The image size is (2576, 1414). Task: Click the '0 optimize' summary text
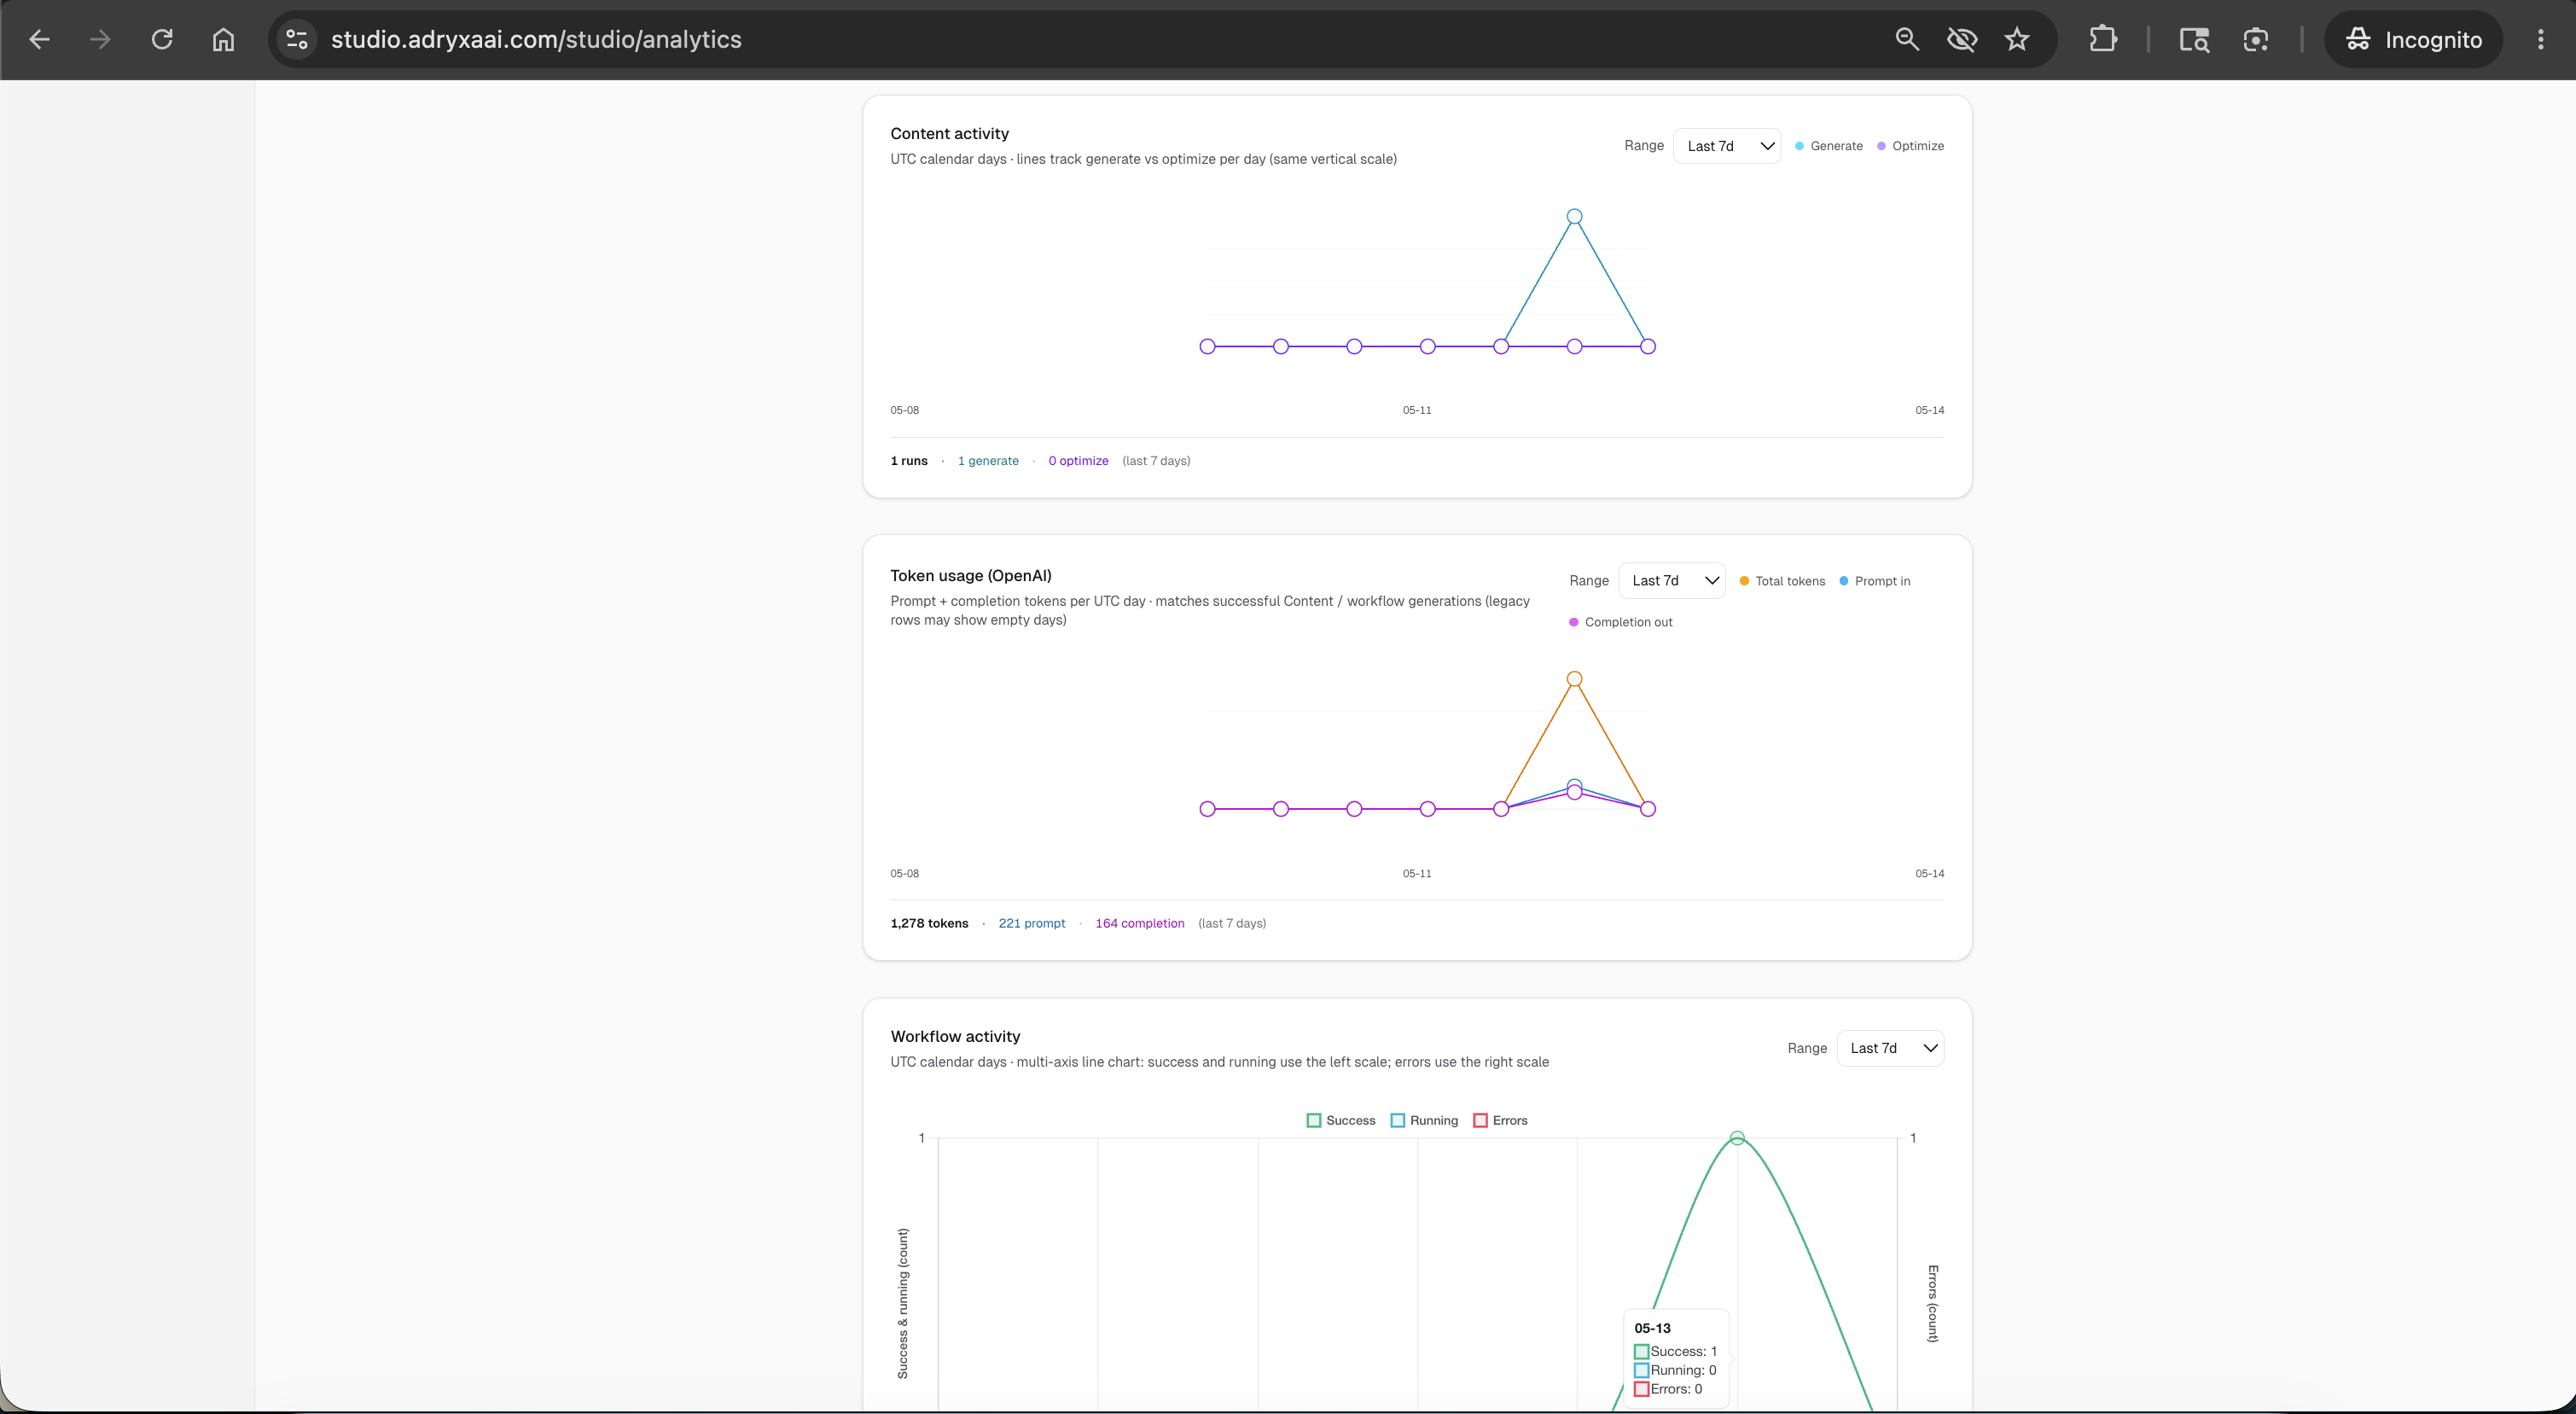pyautogui.click(x=1078, y=461)
